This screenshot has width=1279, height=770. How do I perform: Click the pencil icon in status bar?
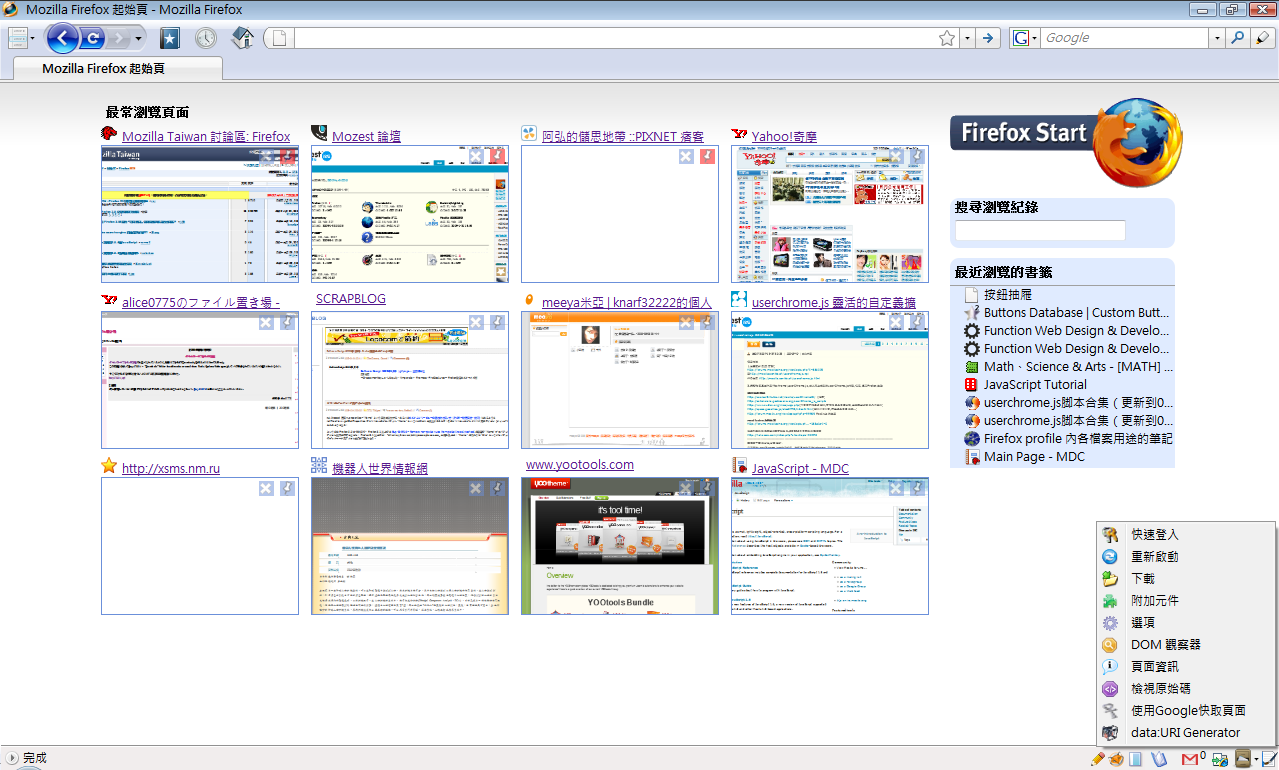[1098, 759]
